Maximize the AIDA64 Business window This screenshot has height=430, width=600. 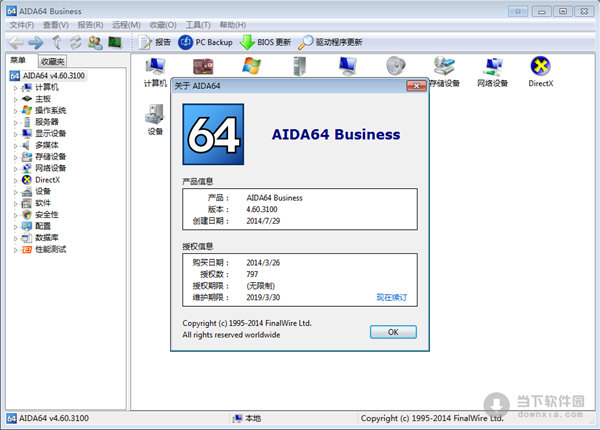563,11
